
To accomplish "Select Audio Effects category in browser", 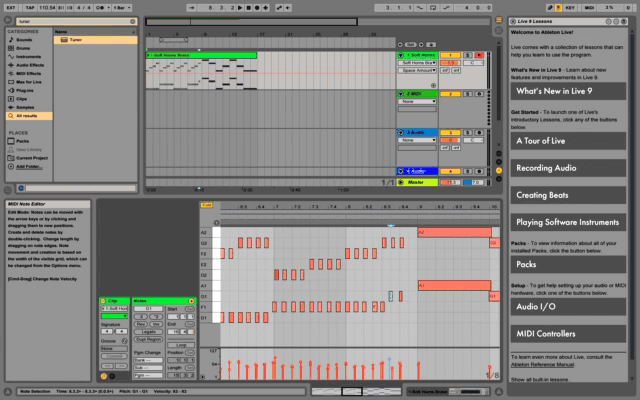I will coord(29,65).
